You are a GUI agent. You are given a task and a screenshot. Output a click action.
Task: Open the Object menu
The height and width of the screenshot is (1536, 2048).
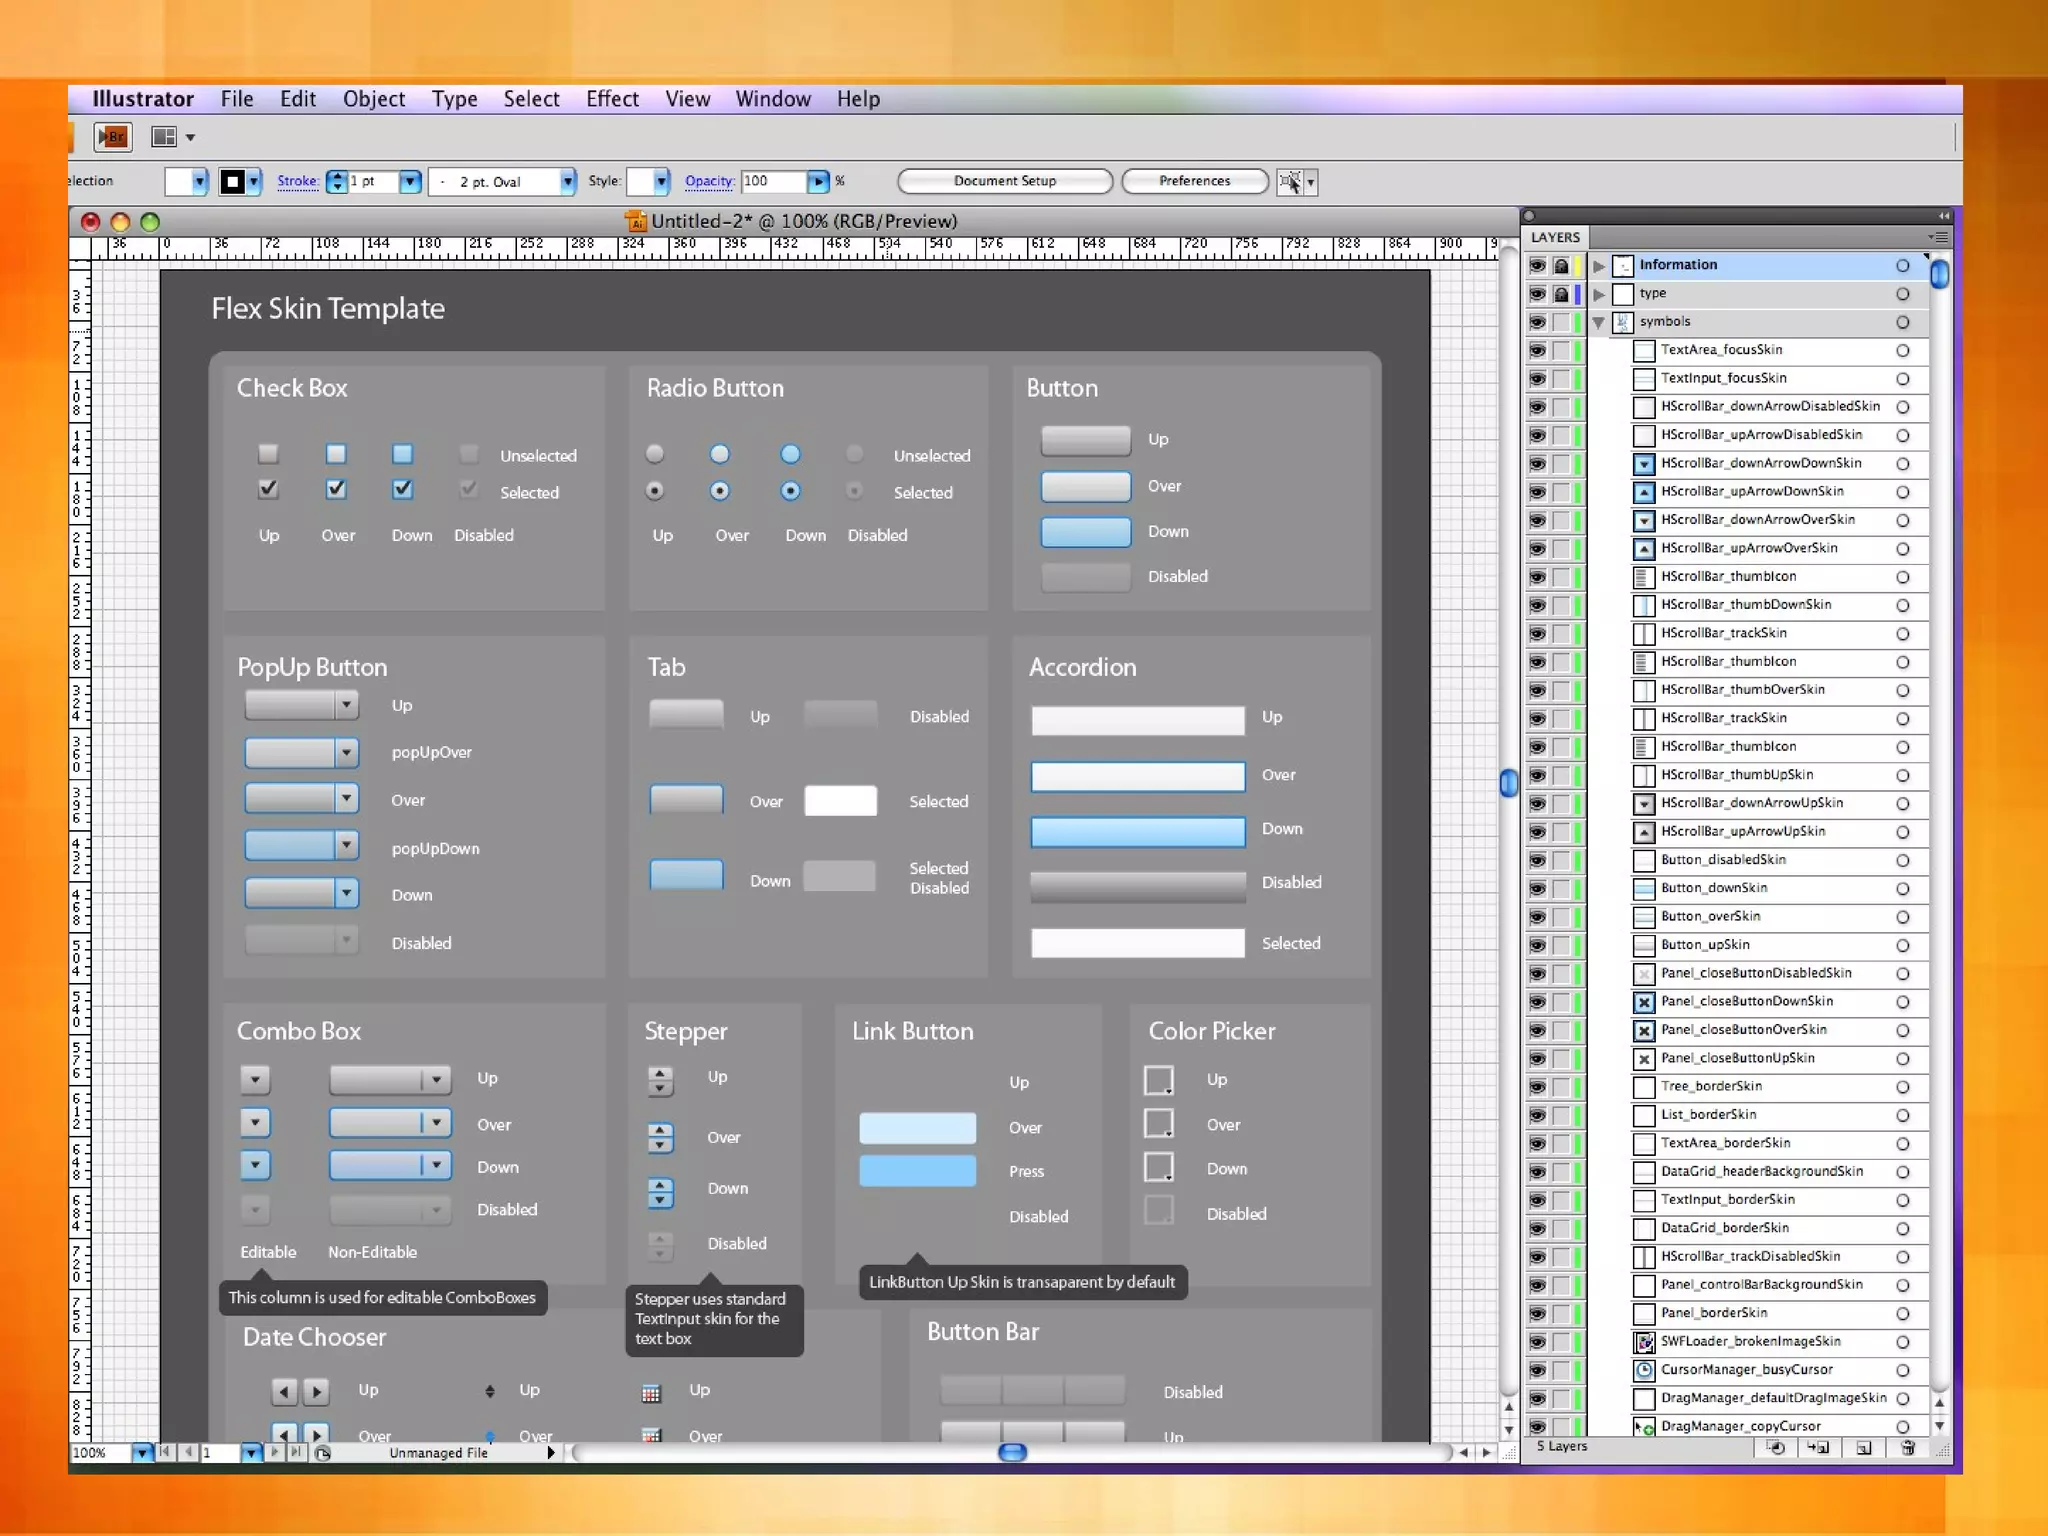point(374,99)
